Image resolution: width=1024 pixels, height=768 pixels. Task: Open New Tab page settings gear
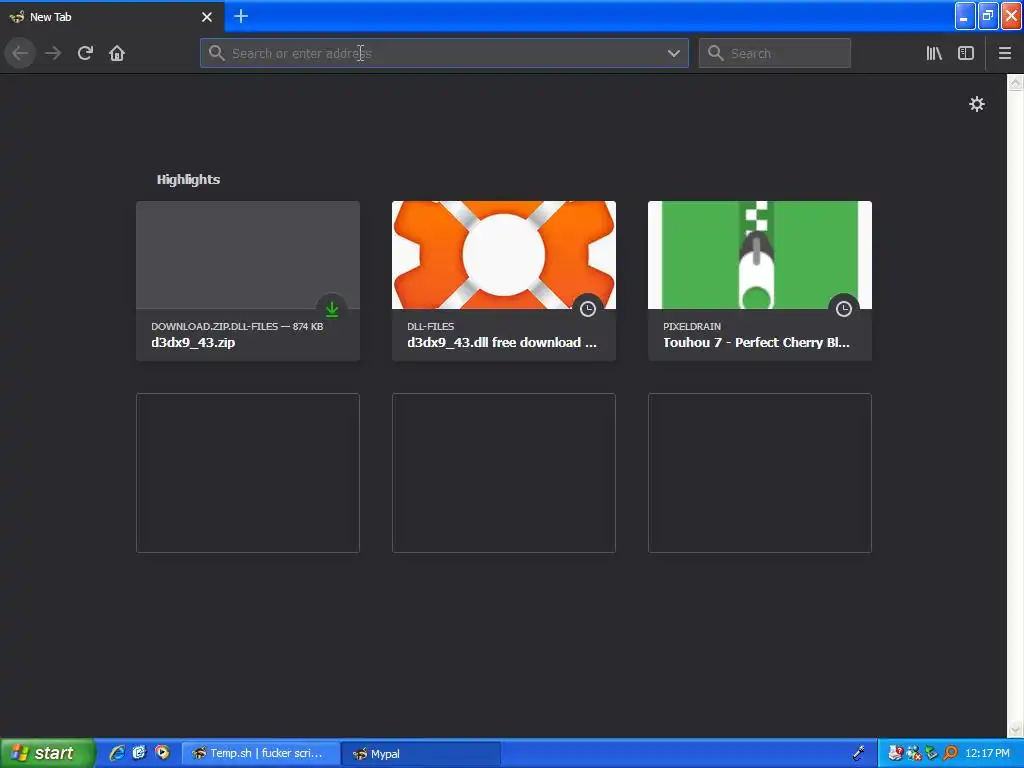tap(976, 104)
